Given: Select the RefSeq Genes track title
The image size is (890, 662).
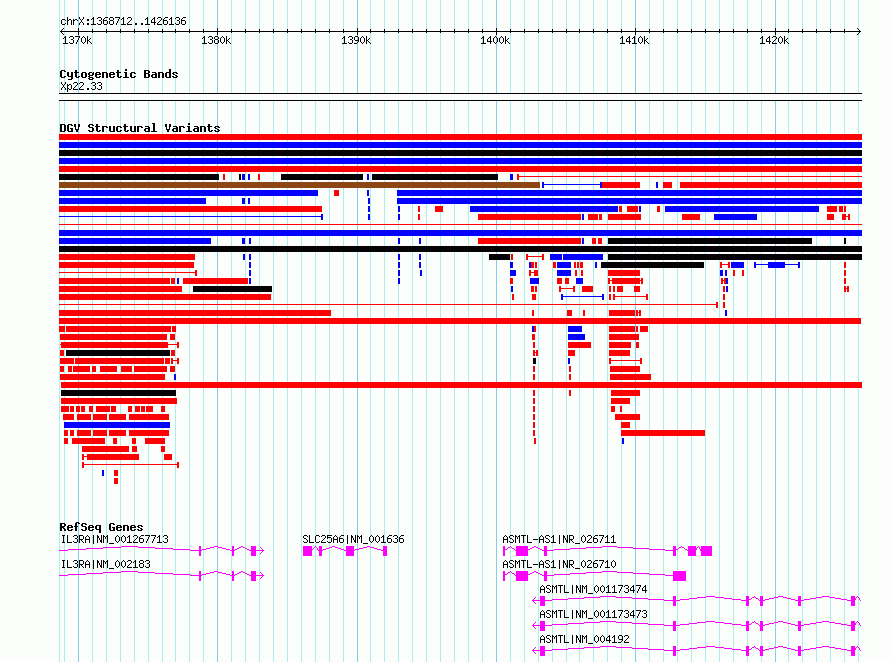Looking at the screenshot, I should coord(101,527).
